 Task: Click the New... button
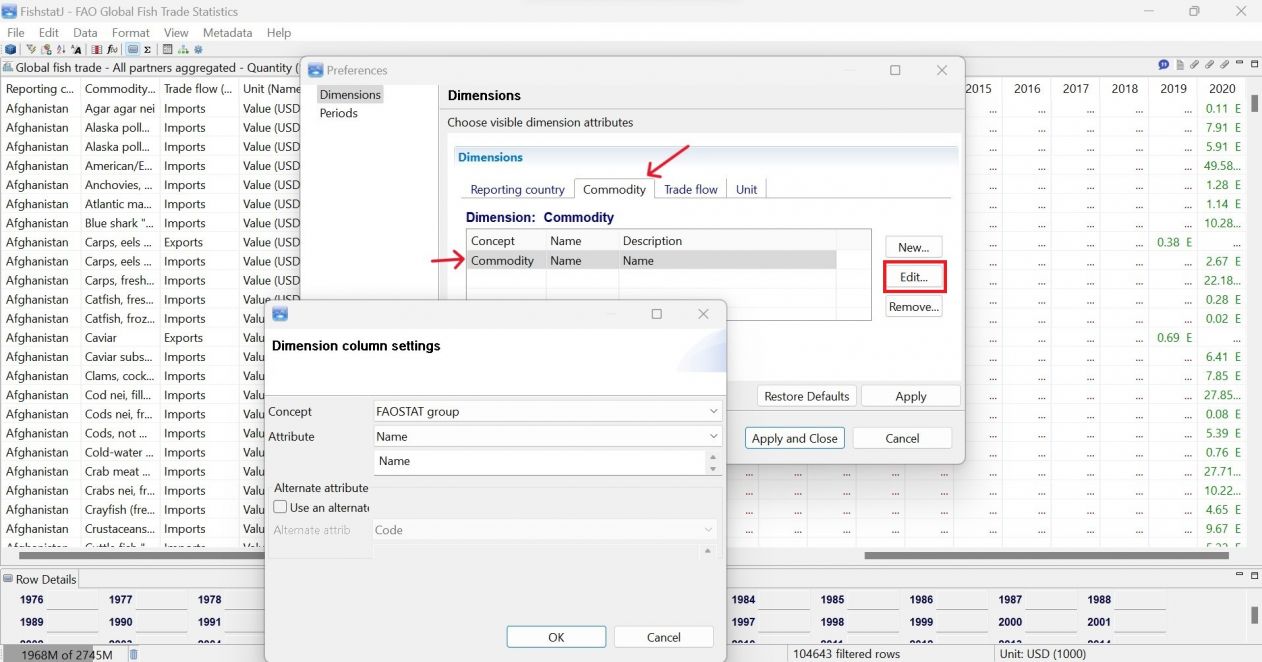914,247
